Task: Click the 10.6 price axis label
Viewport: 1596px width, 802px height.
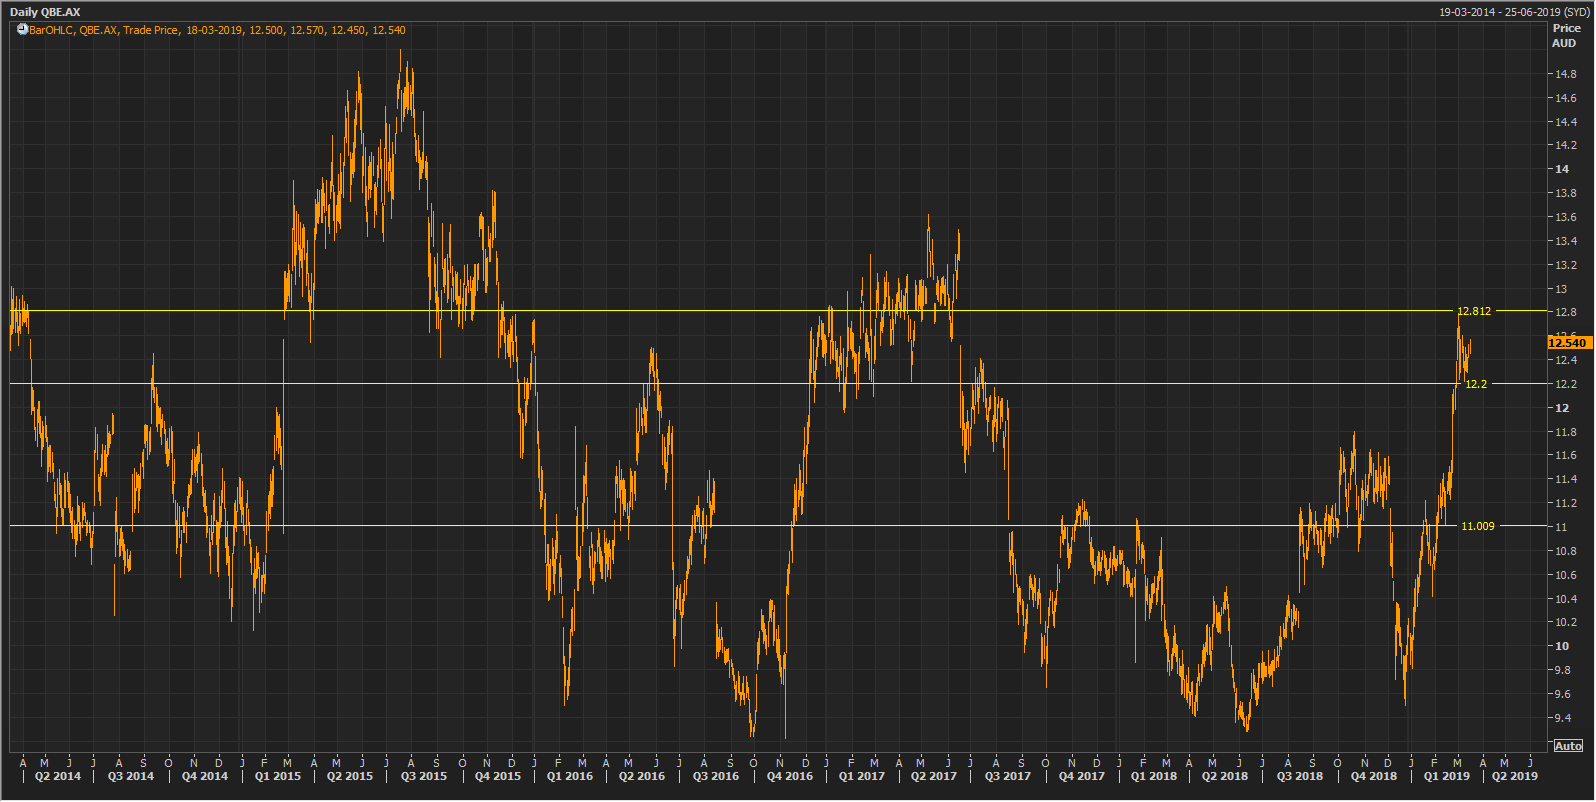Action: coord(1566,575)
